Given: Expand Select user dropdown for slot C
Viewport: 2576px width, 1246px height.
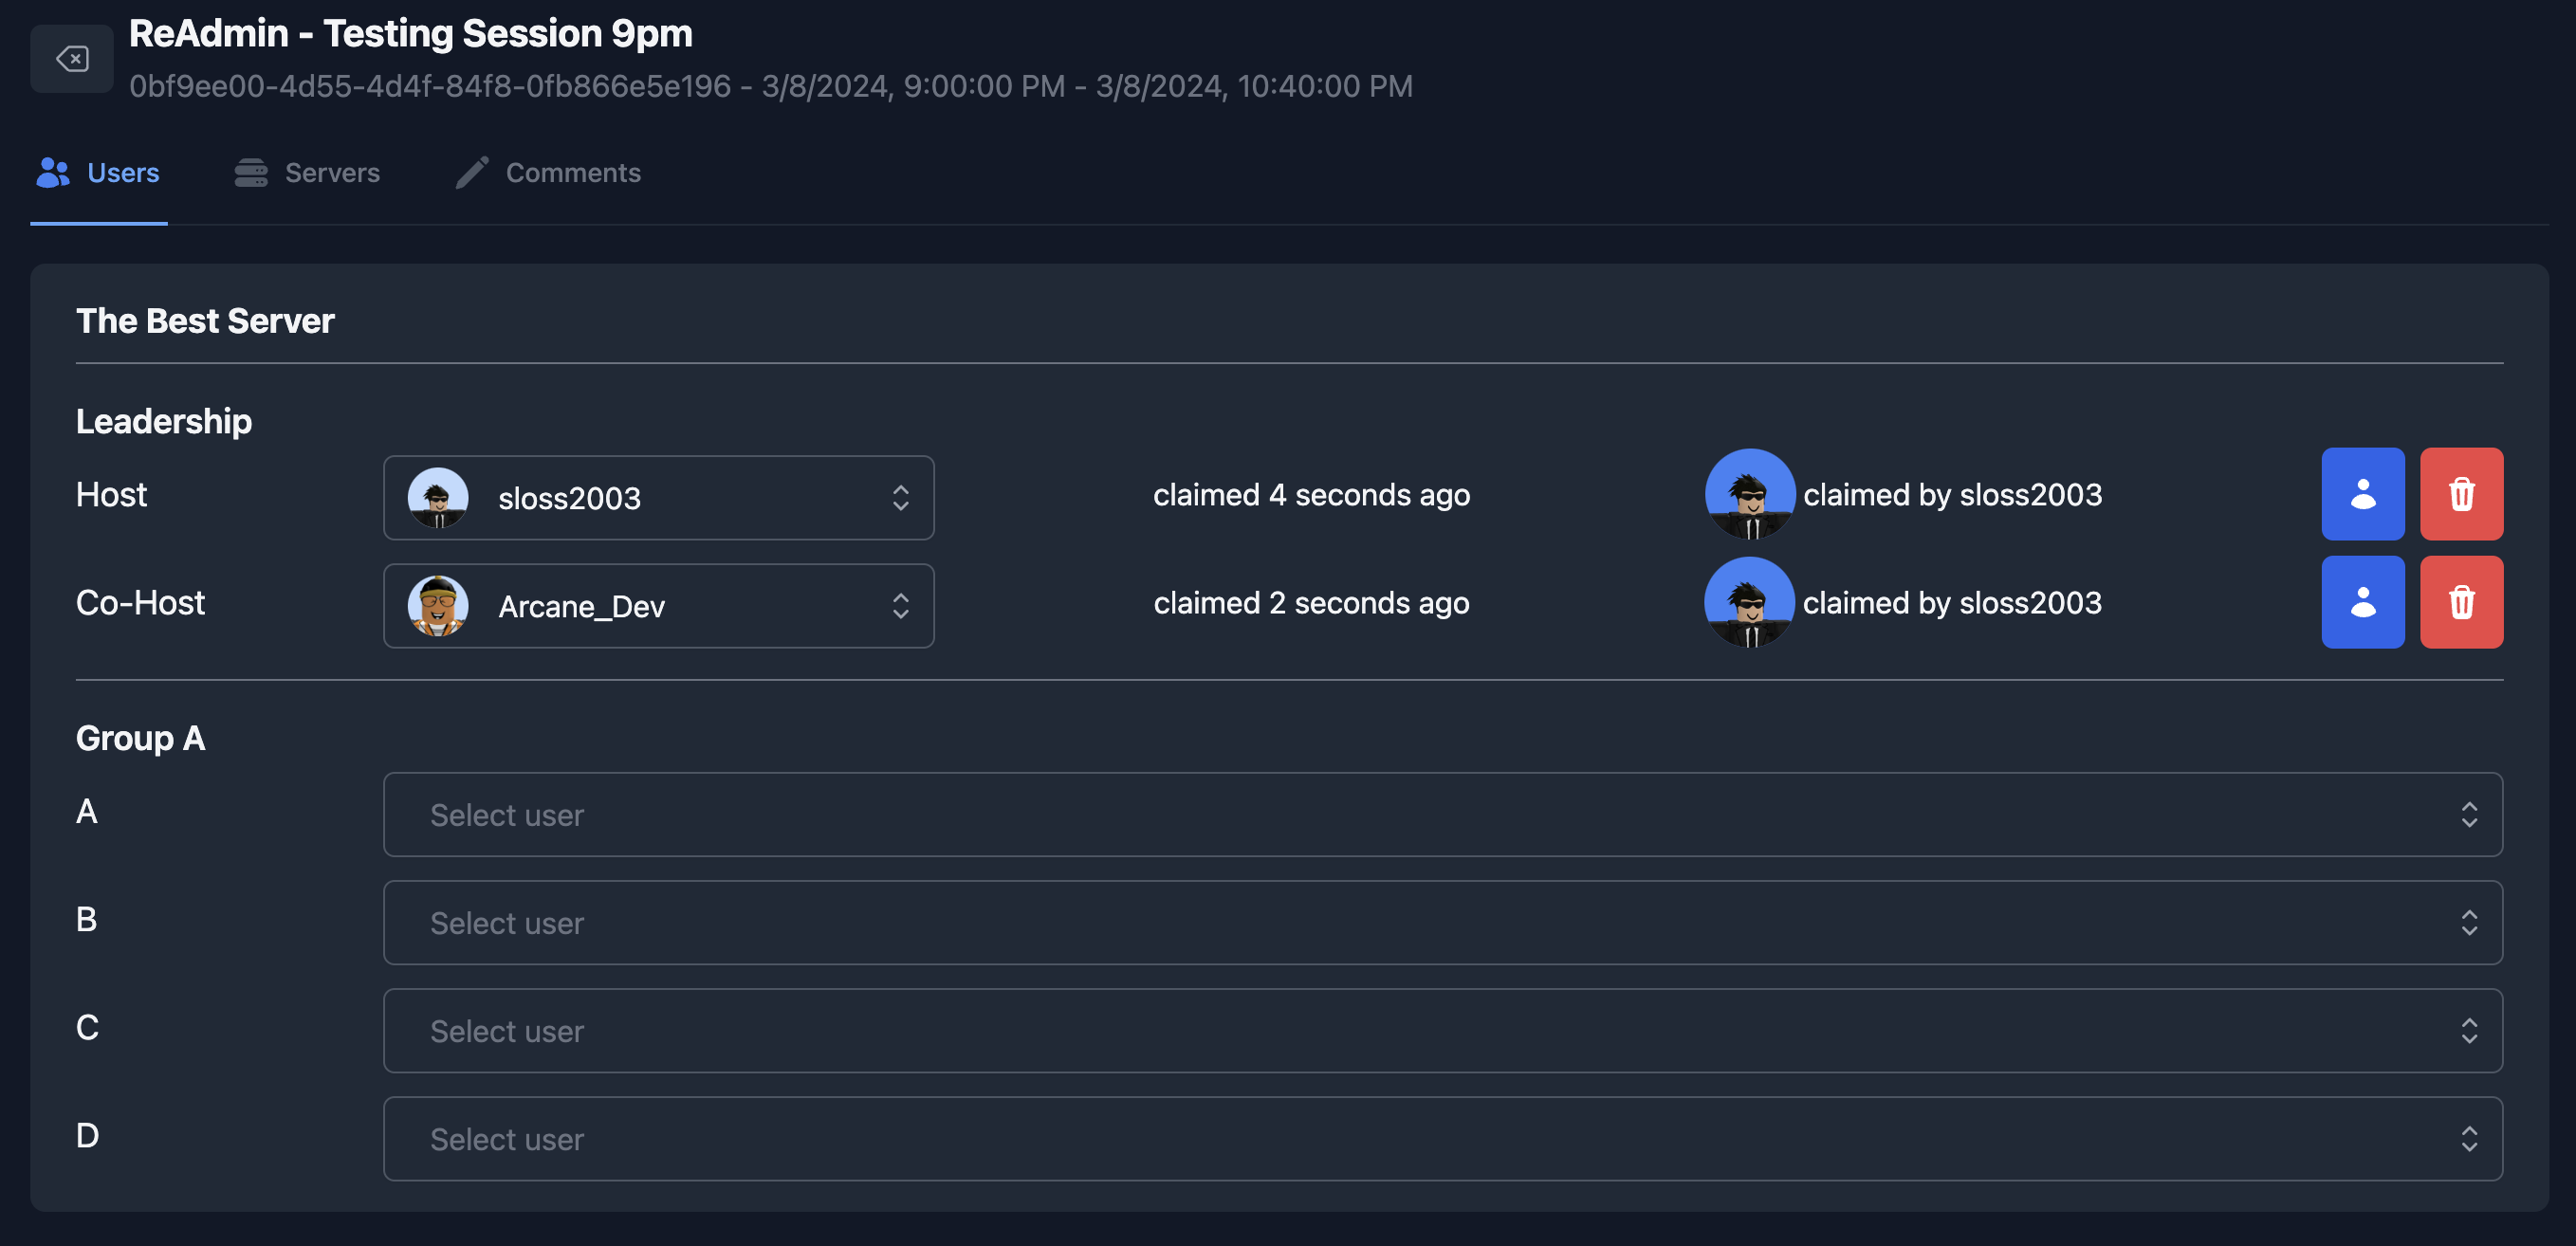Looking at the screenshot, I should point(1442,1030).
